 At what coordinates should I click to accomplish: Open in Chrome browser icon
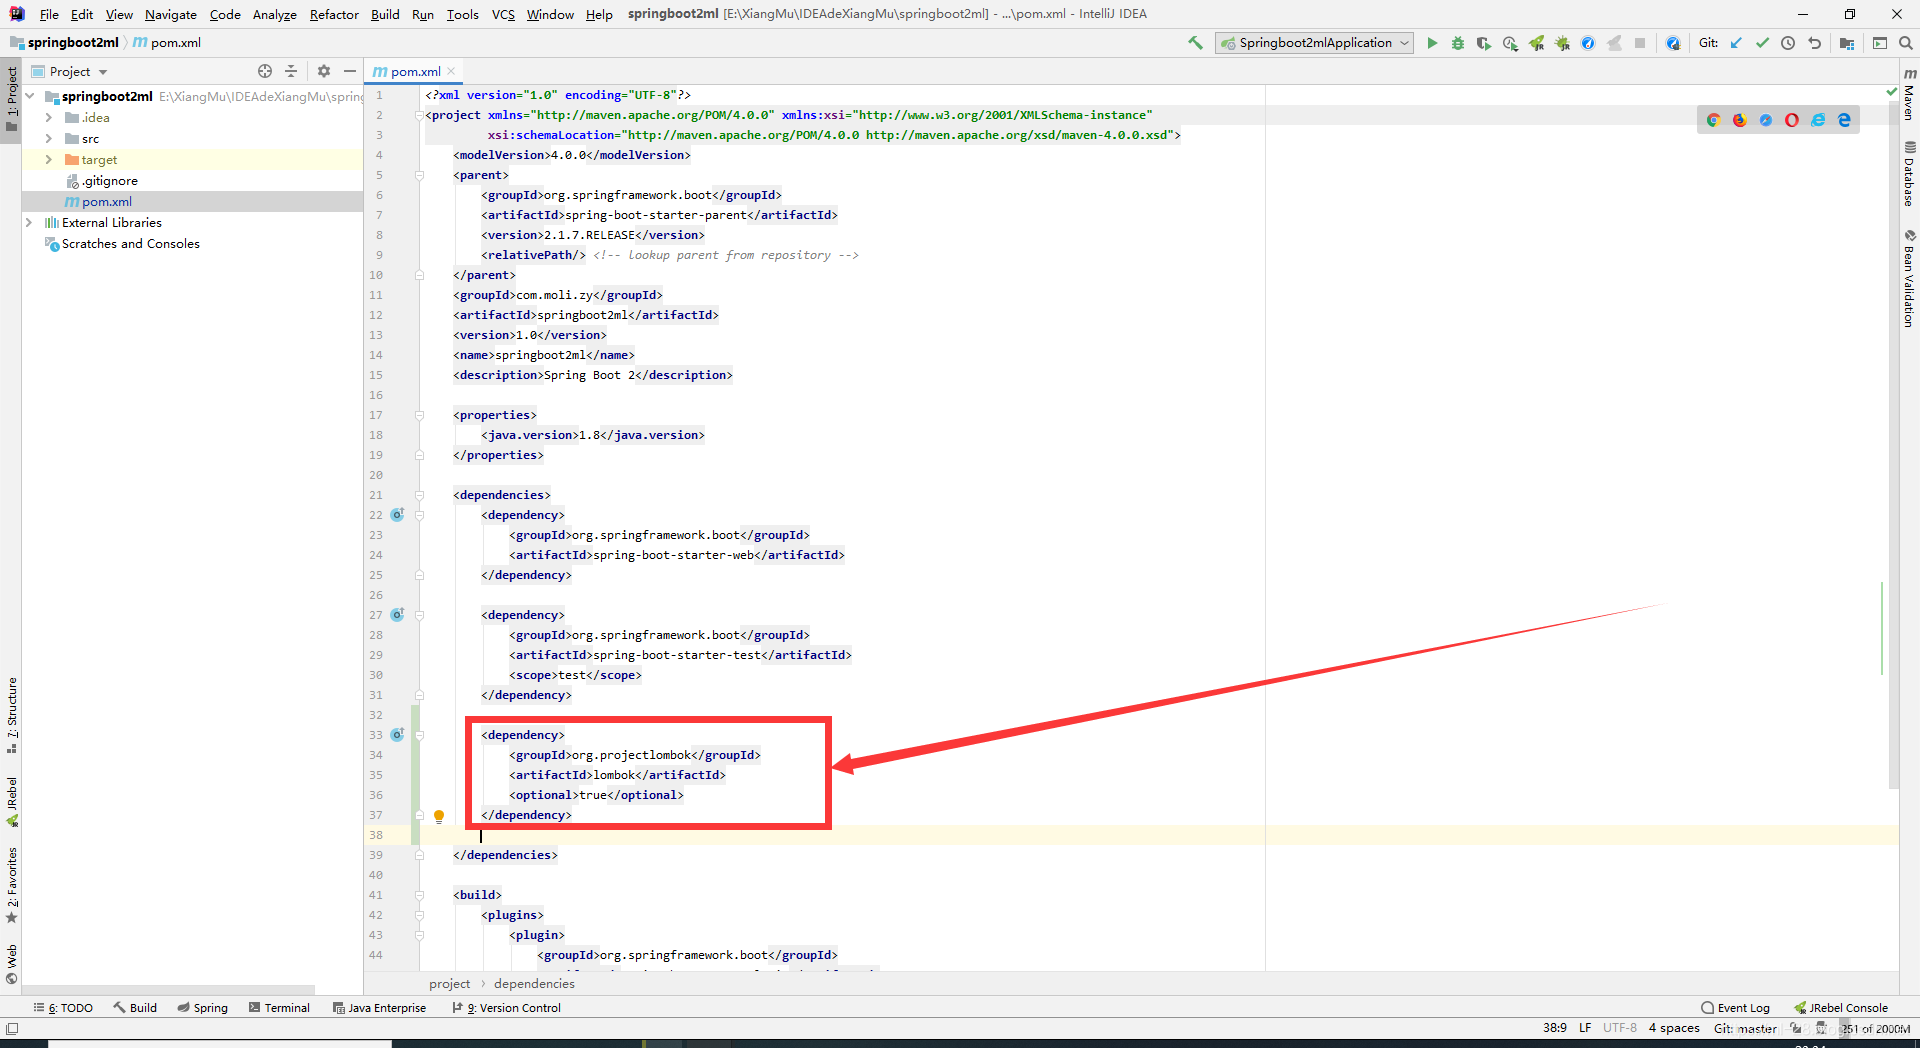pyautogui.click(x=1713, y=120)
